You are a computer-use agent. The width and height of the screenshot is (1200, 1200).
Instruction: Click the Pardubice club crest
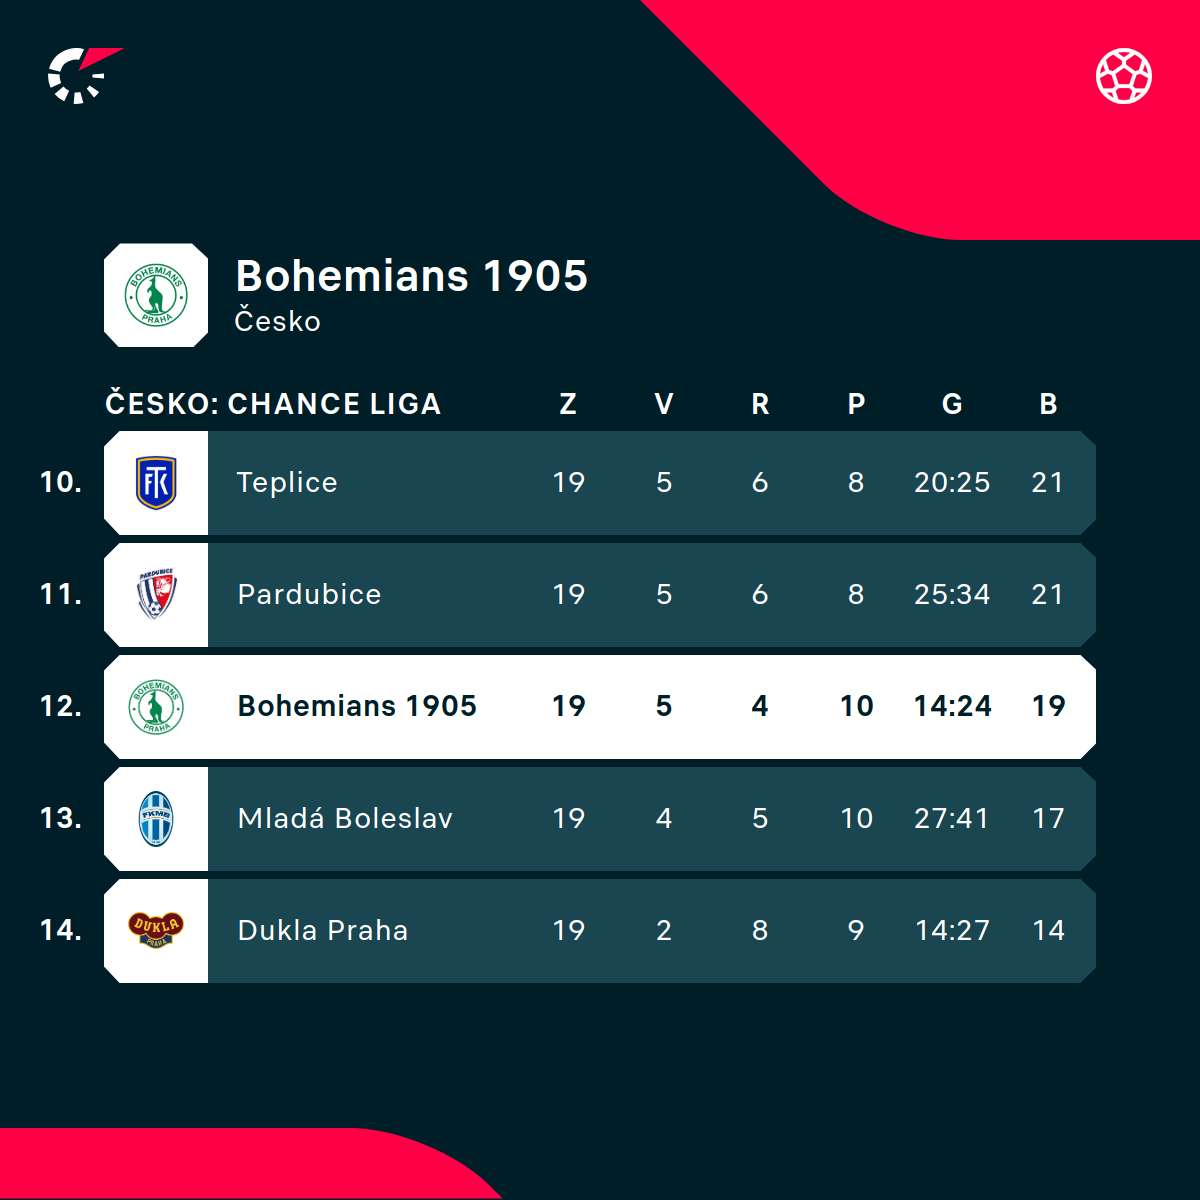pos(156,594)
